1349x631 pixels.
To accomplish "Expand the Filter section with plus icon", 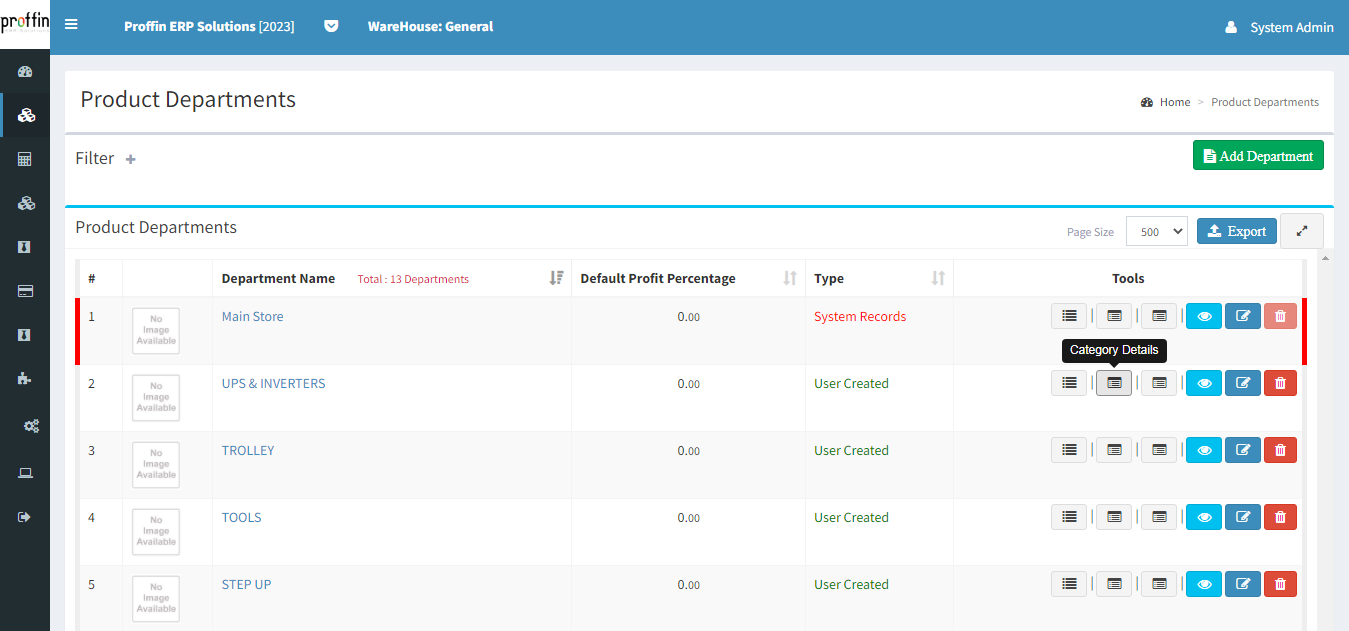I will tap(130, 159).
